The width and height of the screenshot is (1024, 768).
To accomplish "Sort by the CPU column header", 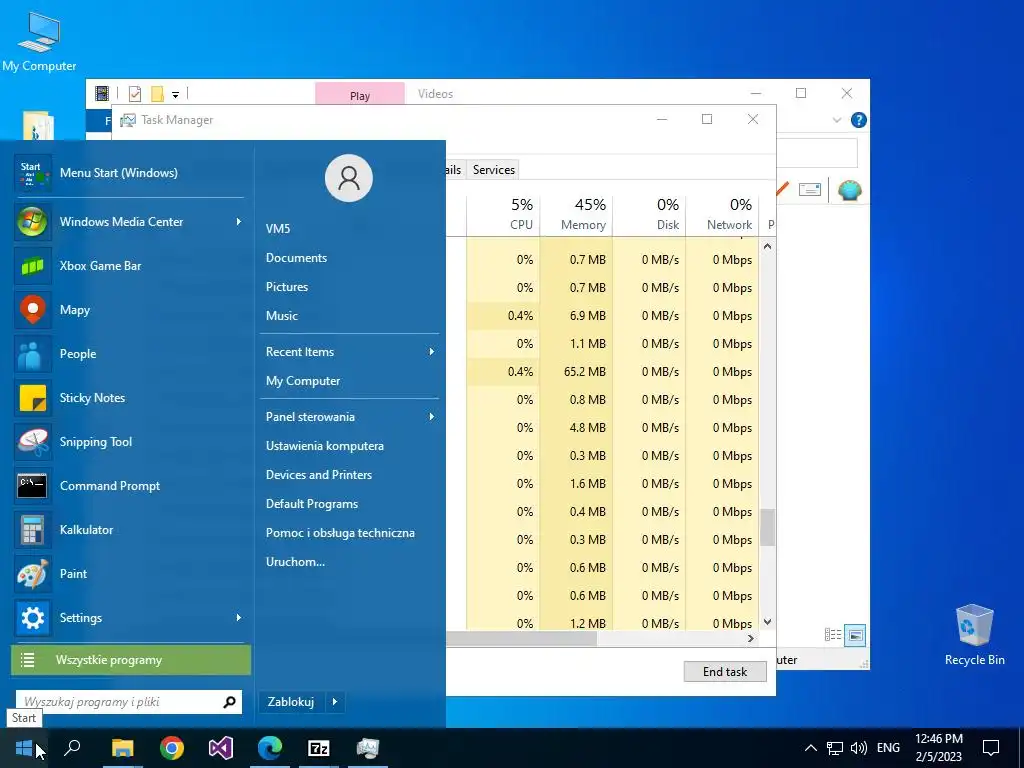I will (x=504, y=214).
